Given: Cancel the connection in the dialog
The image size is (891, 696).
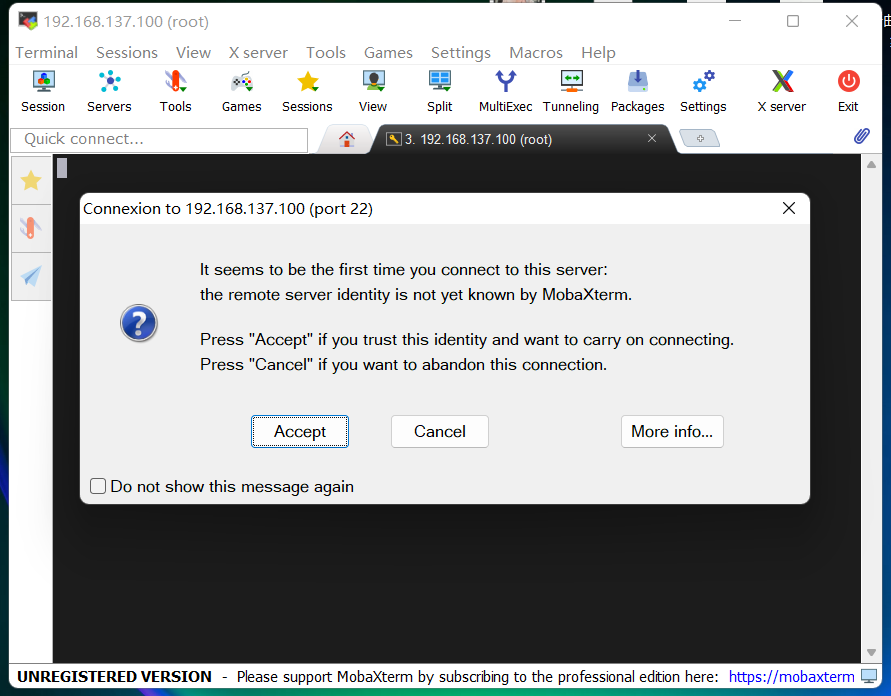Looking at the screenshot, I should tap(440, 432).
